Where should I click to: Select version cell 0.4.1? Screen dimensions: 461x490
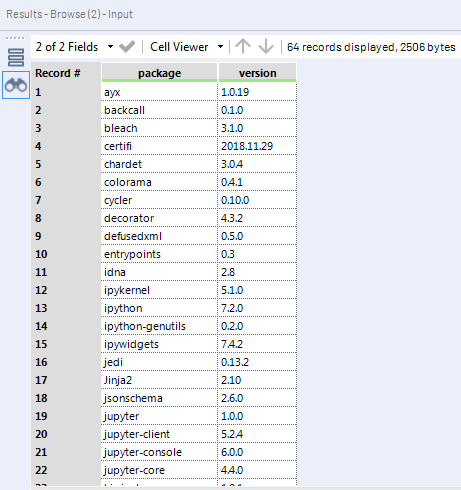(x=257, y=182)
